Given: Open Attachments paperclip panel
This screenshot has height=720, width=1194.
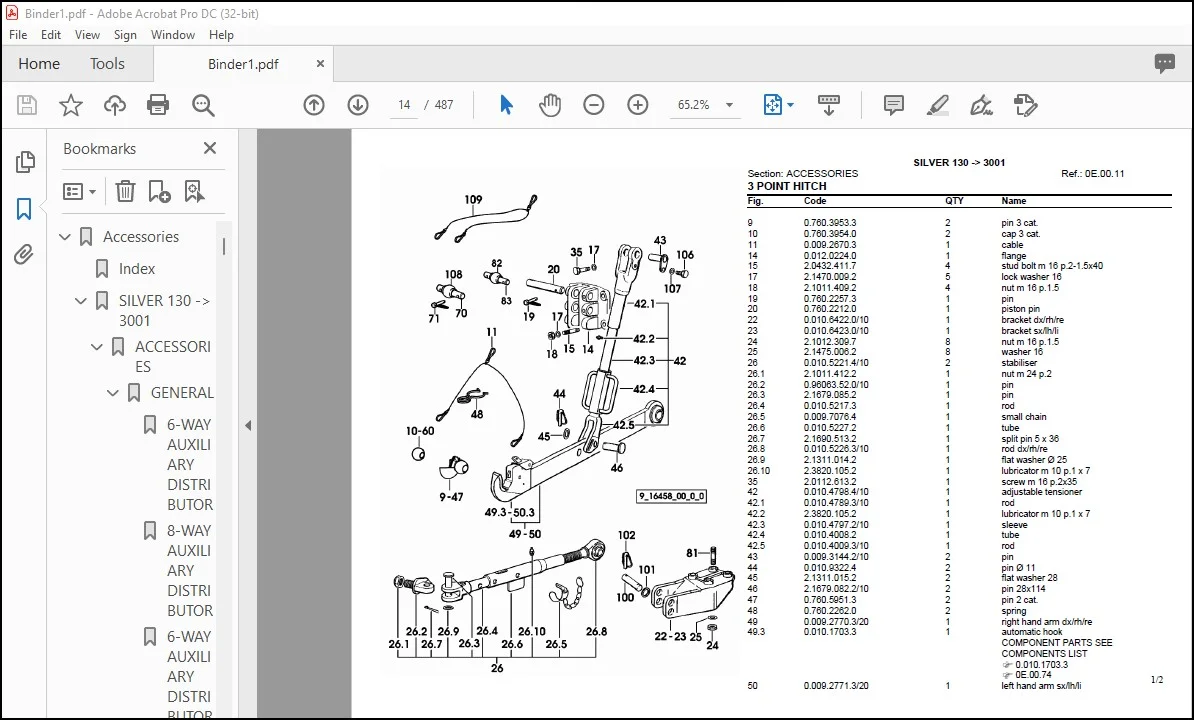Looking at the screenshot, I should 24,254.
